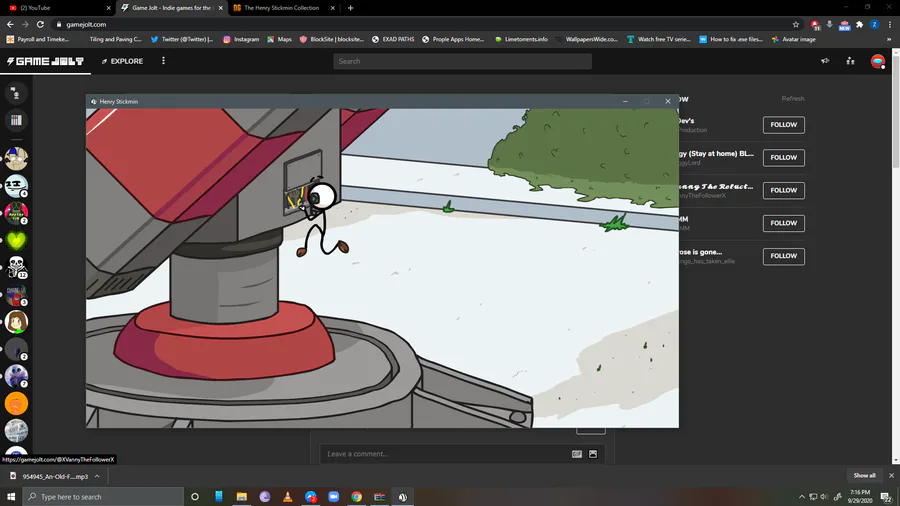
Task: Focus the Game Jolt search field
Action: pyautogui.click(x=462, y=61)
